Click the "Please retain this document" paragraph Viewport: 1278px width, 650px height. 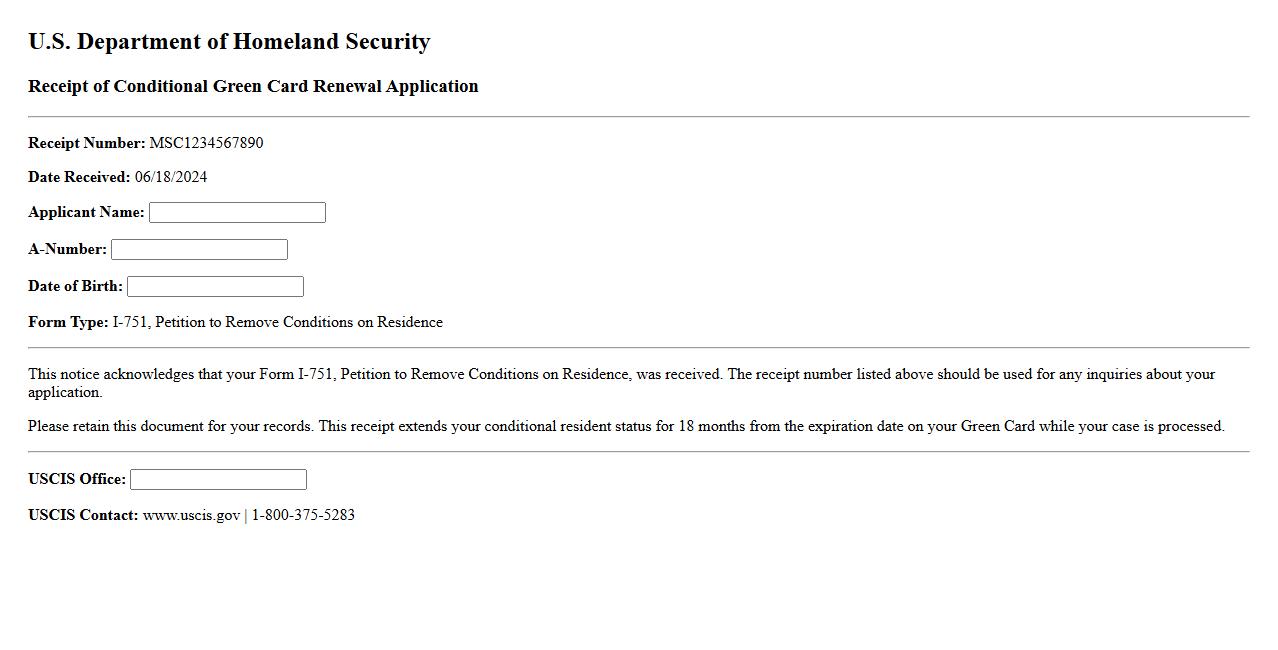tap(626, 426)
